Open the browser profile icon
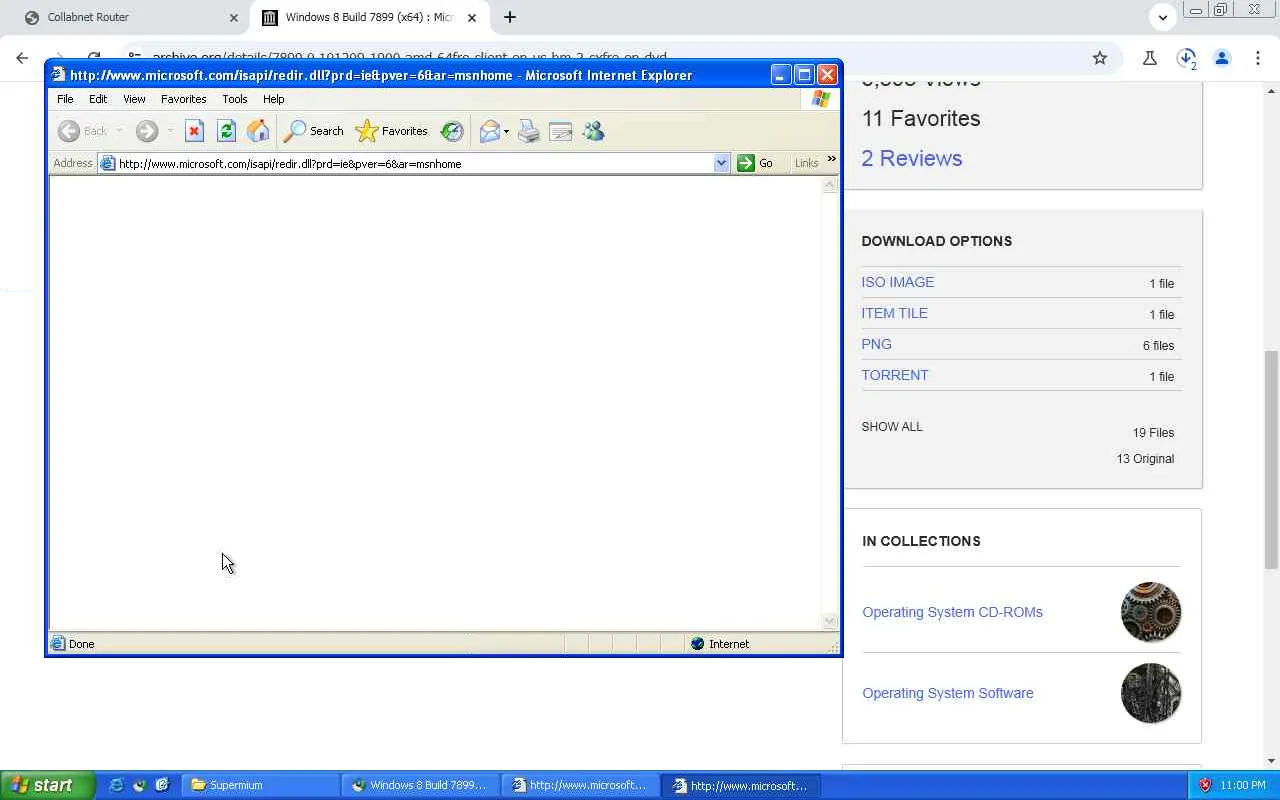The width and height of the screenshot is (1280, 800). click(1222, 58)
